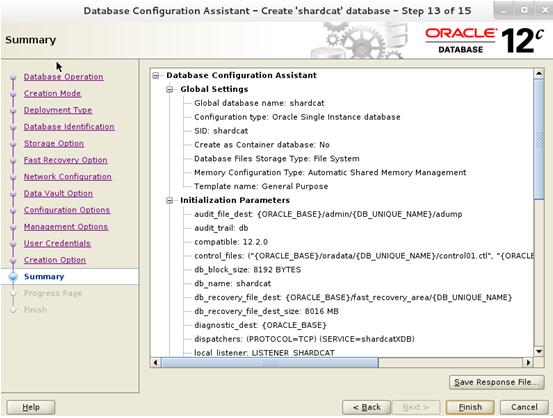Jump to Database Identification step
Viewport: 553px width, 418px height.
pos(69,126)
